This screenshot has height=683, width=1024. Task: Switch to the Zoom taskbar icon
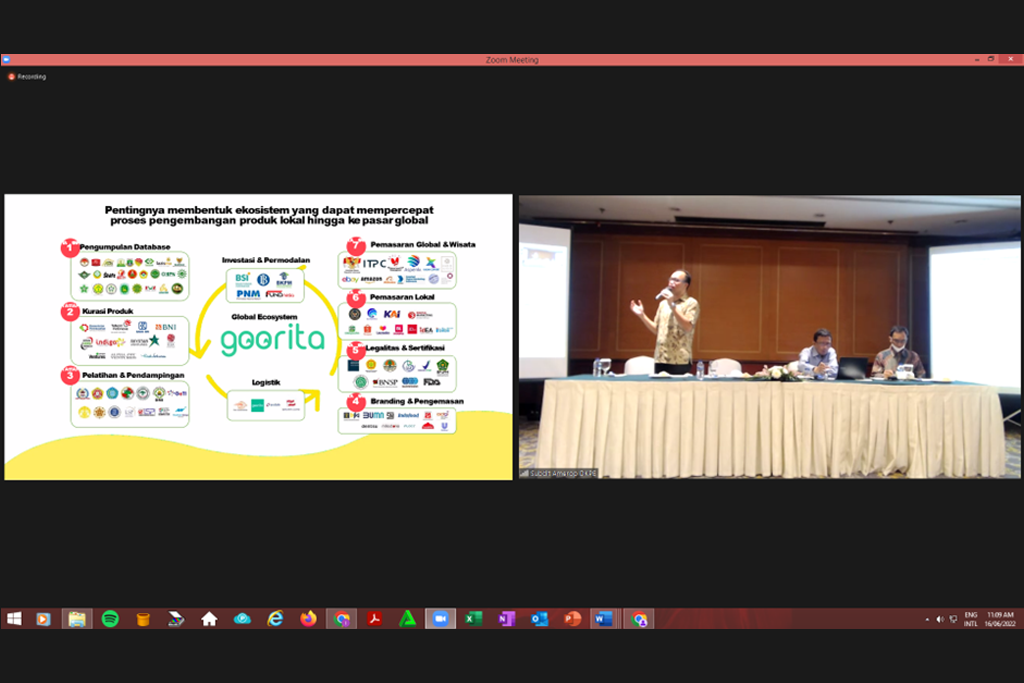tap(439, 619)
